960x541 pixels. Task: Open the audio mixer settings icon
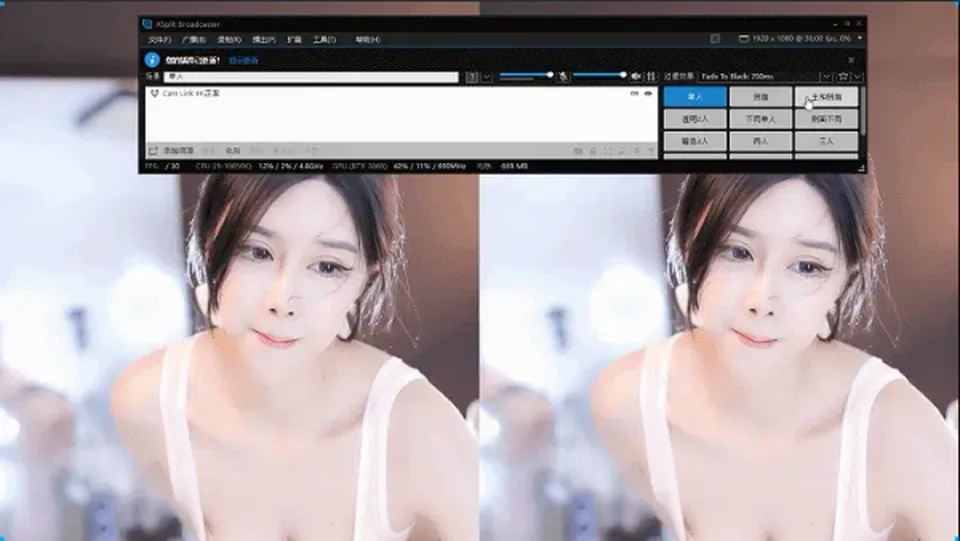[651, 76]
